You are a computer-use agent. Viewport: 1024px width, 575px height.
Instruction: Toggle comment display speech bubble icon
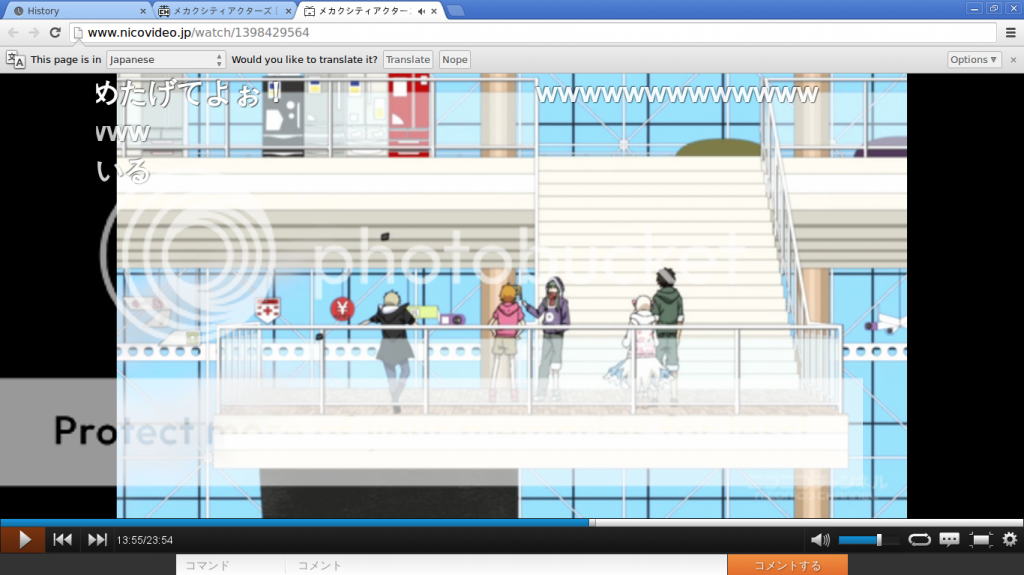click(949, 540)
